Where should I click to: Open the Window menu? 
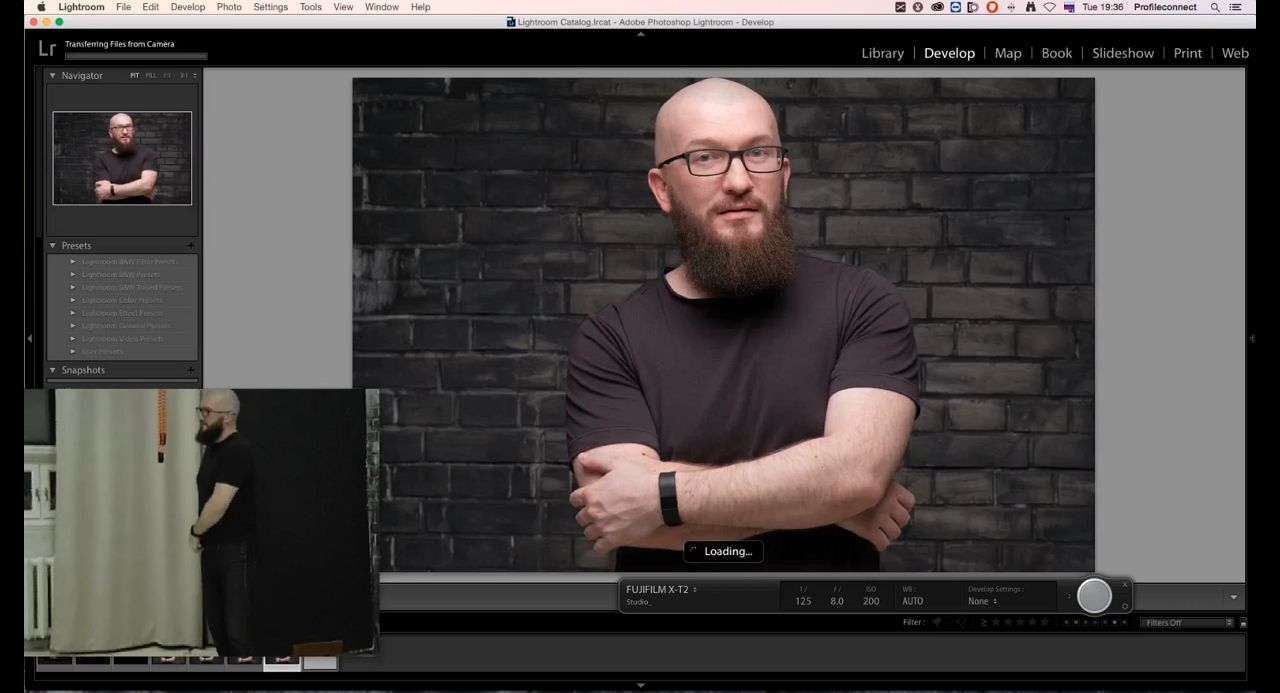[382, 7]
